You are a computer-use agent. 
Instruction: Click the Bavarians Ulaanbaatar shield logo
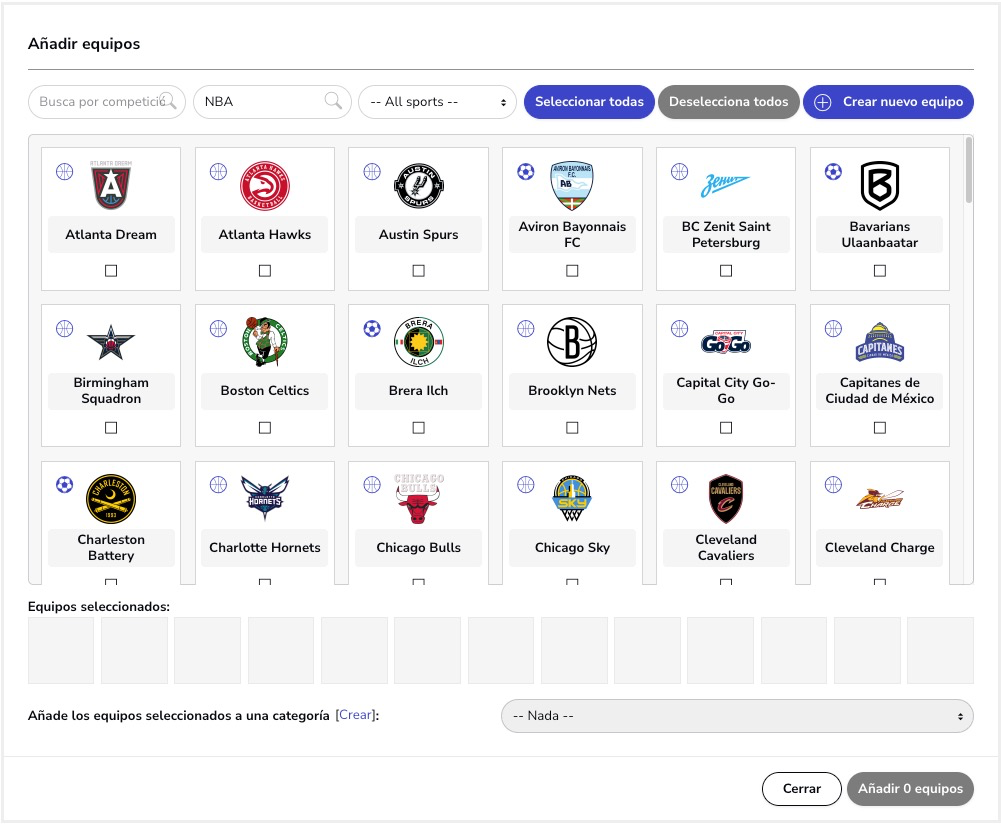[880, 186]
